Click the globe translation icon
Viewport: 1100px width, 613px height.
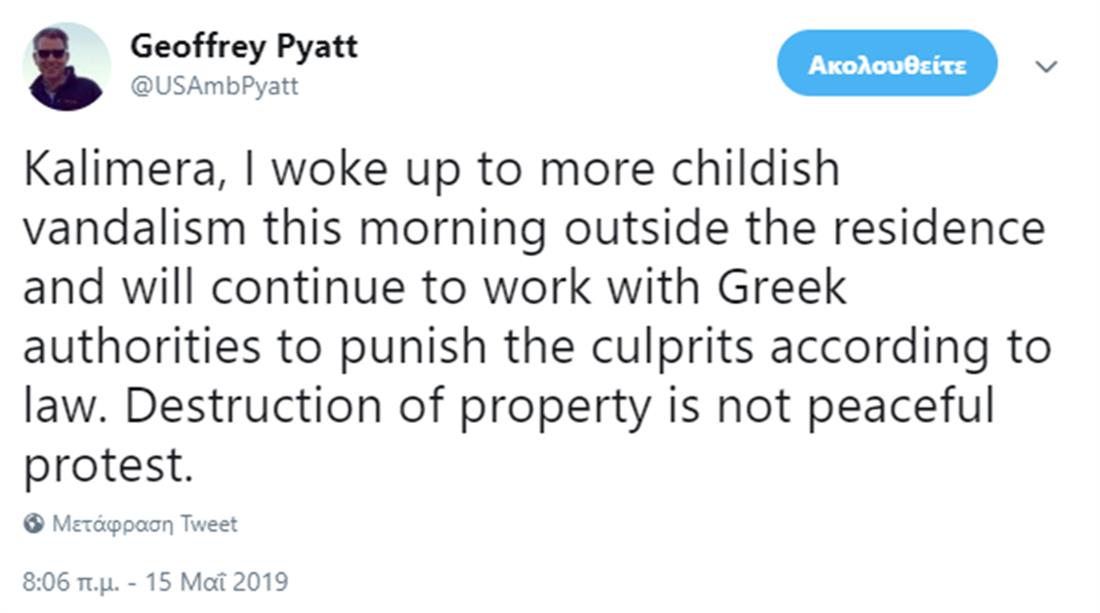pyautogui.click(x=33, y=523)
